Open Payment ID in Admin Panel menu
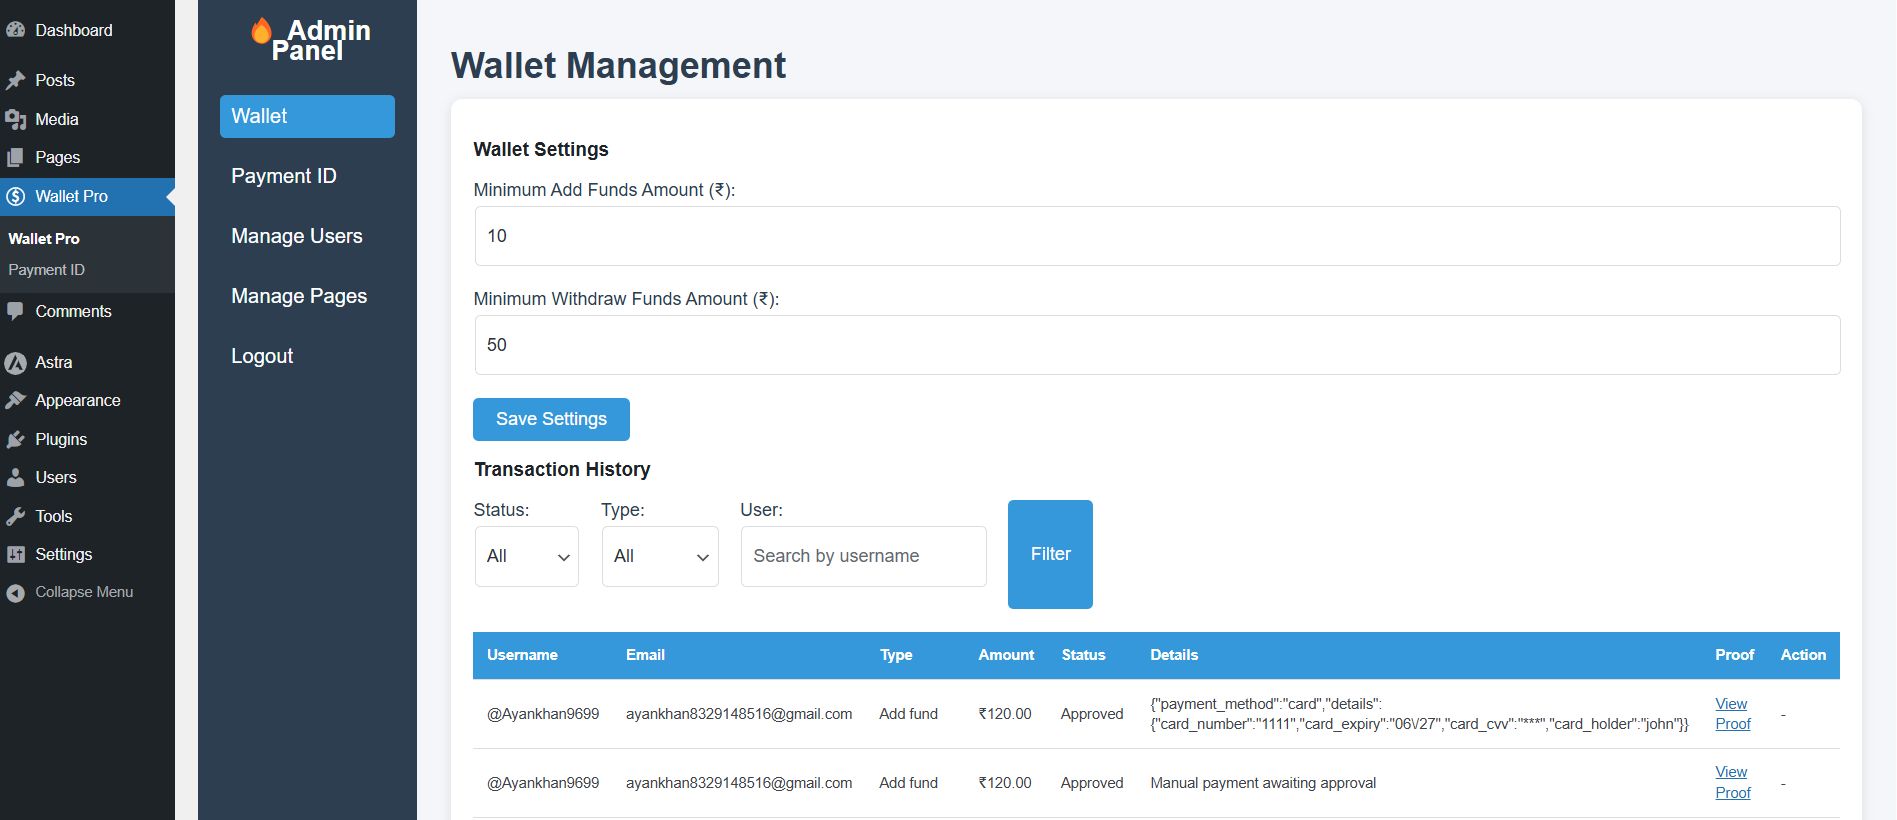This screenshot has height=820, width=1897. [x=283, y=176]
